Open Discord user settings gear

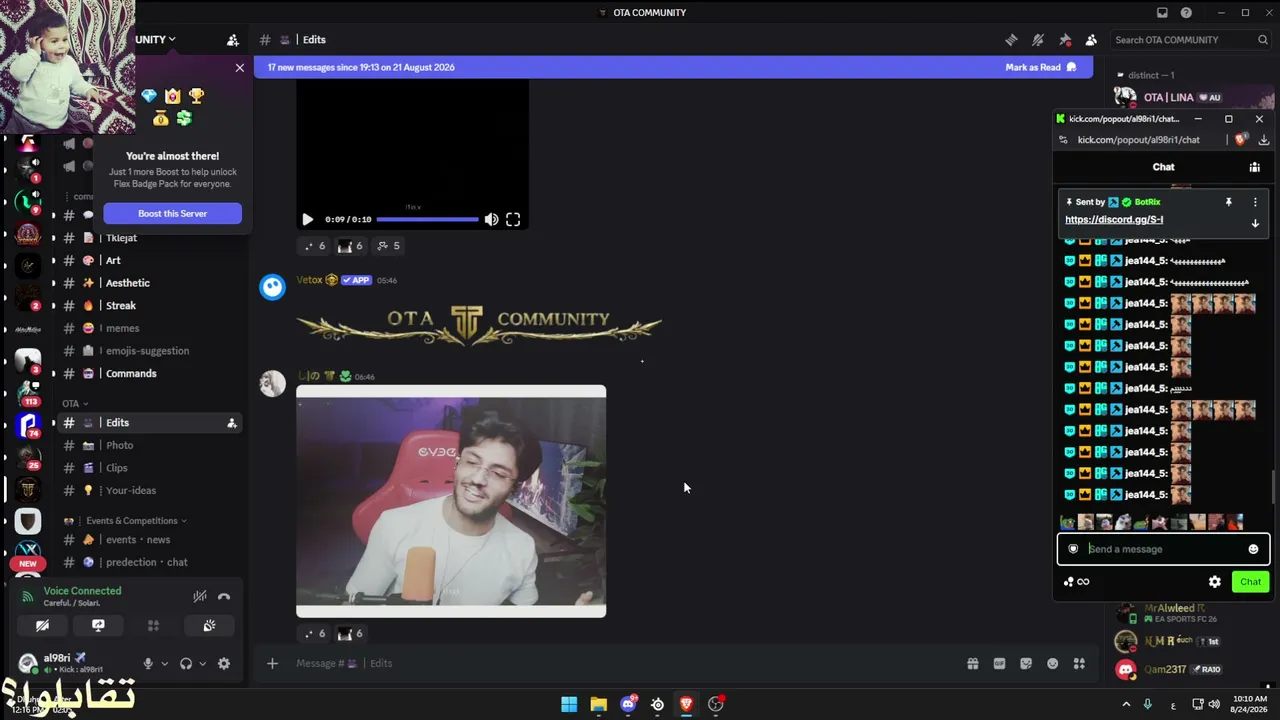[x=224, y=664]
